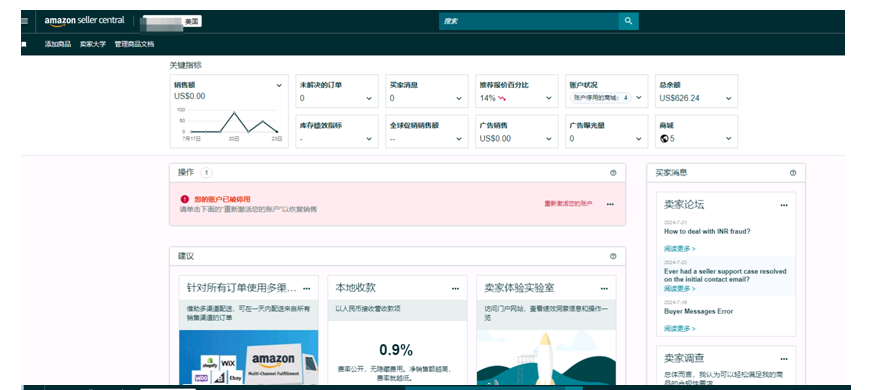
Task: Click the Amazon Seller Central logo
Action: (85, 21)
